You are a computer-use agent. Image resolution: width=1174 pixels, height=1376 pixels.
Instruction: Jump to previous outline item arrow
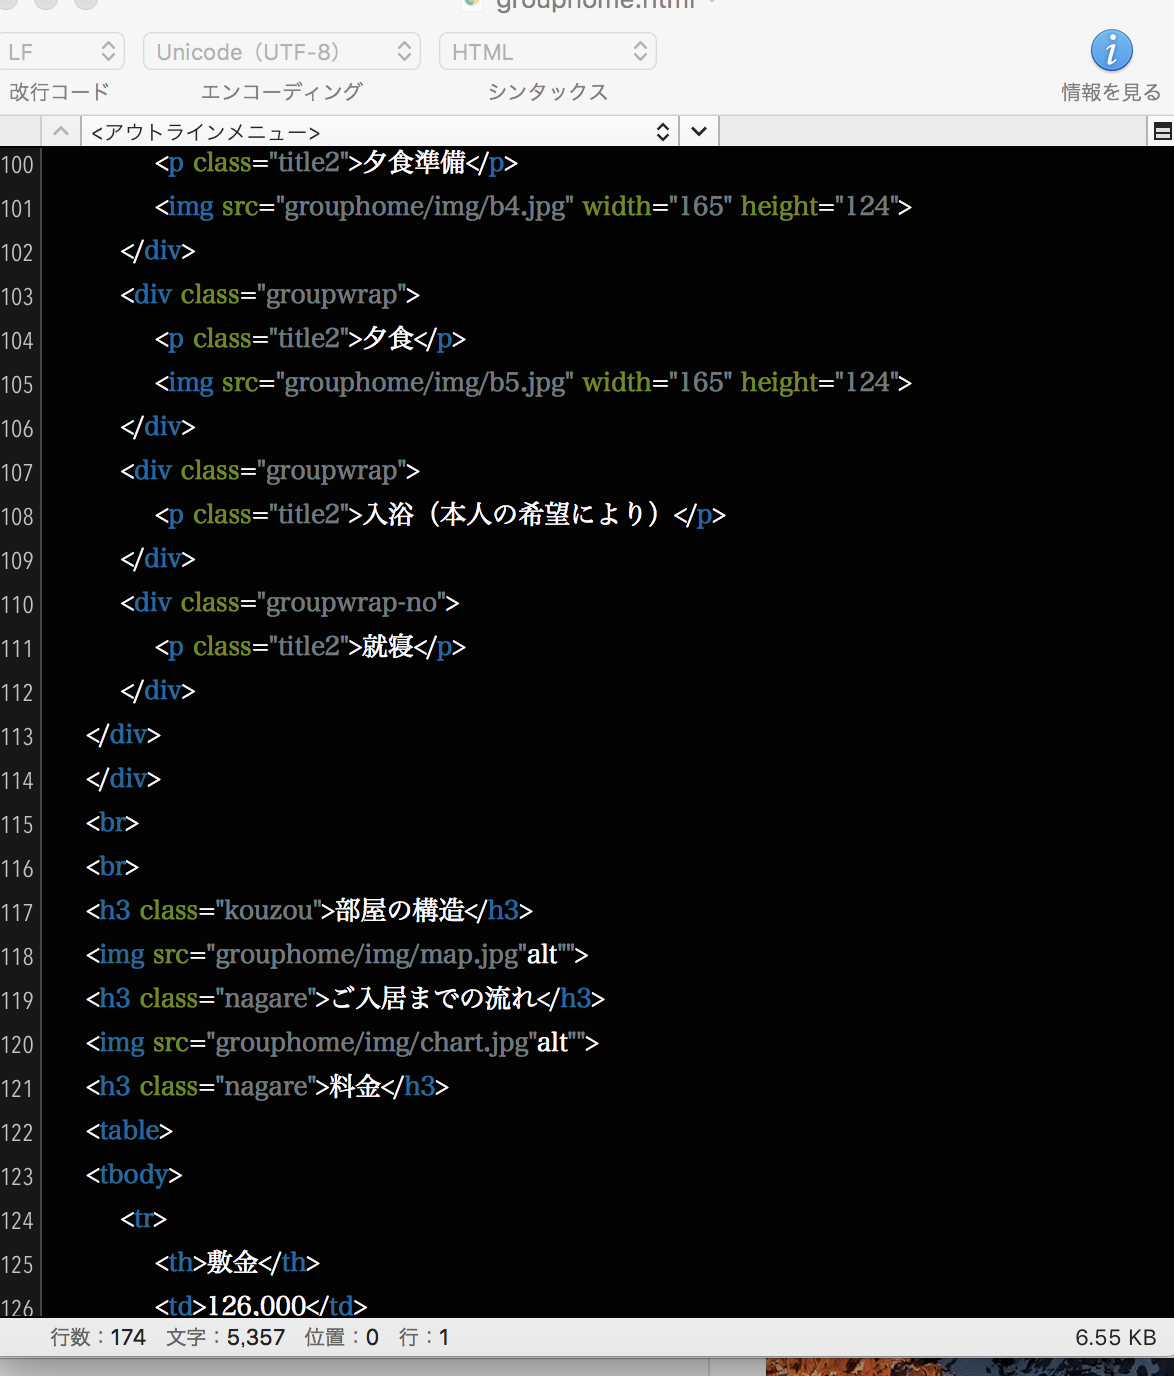(x=61, y=132)
